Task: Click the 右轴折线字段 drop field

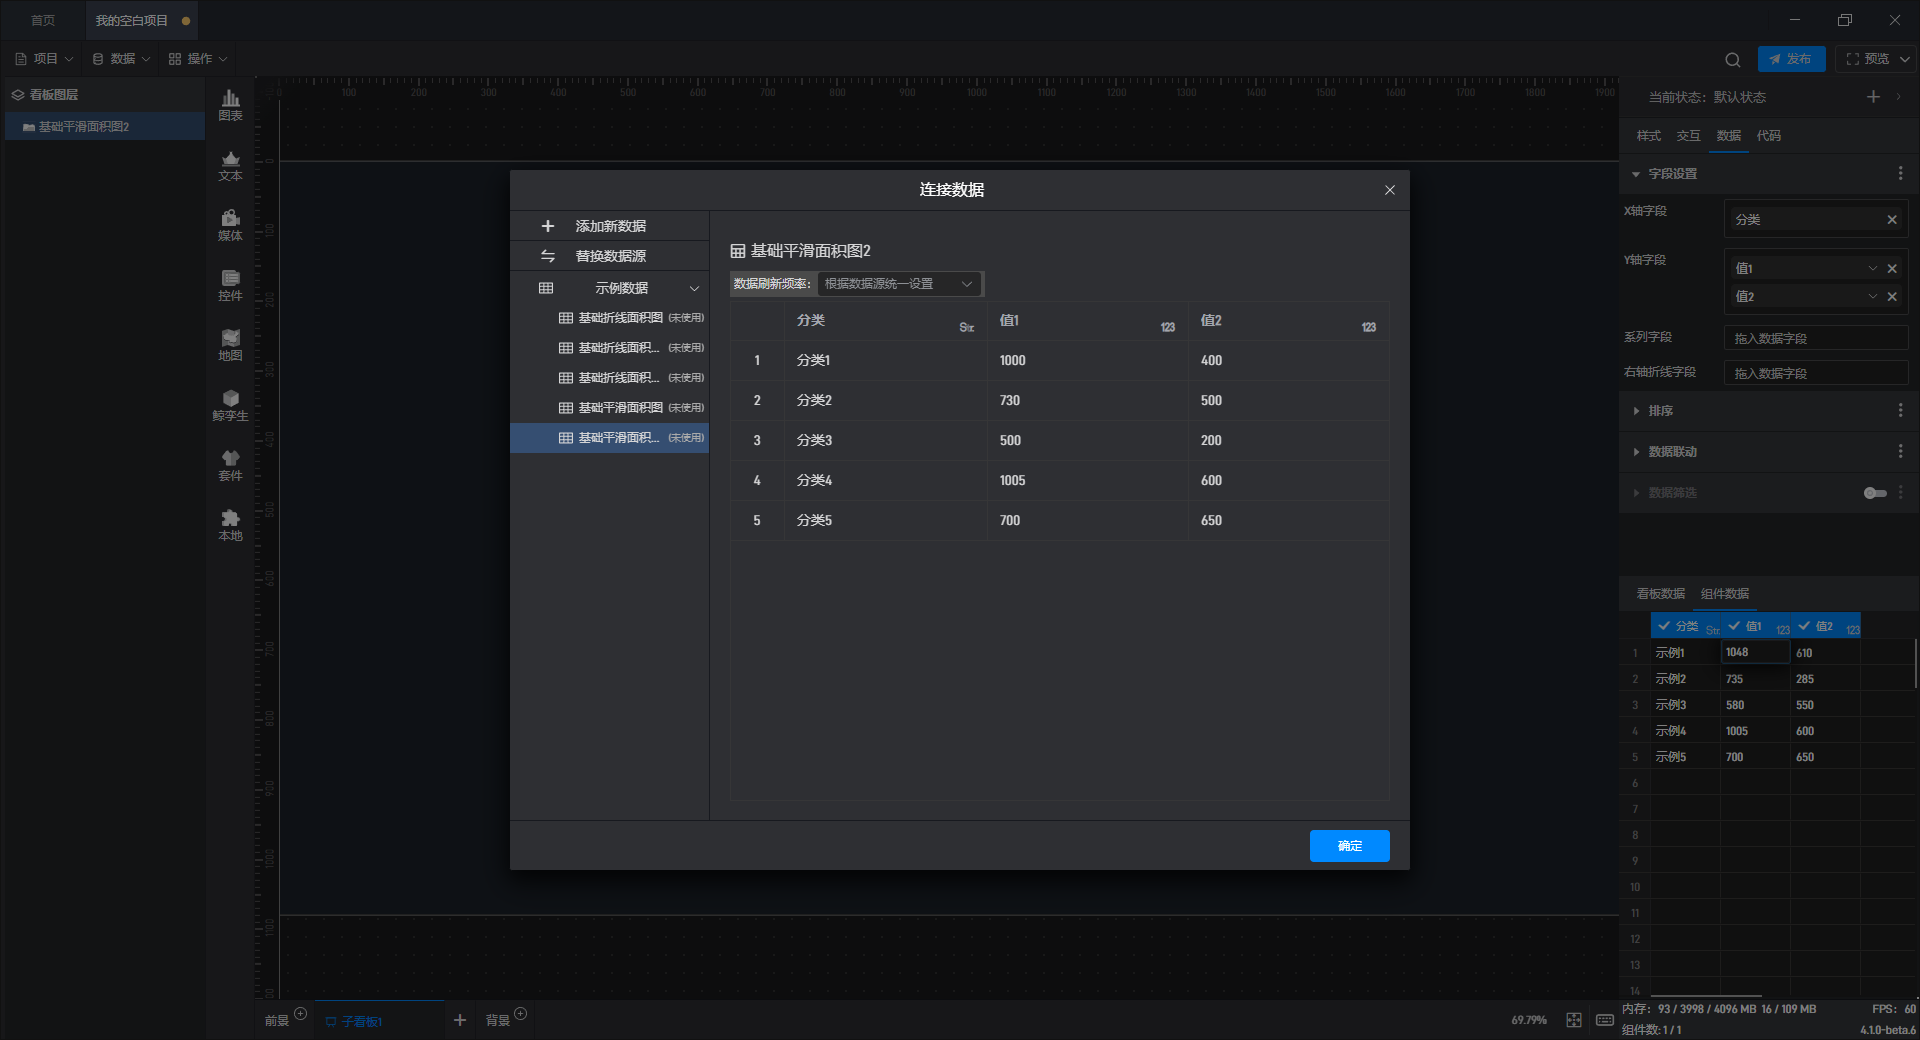Action: (1816, 373)
